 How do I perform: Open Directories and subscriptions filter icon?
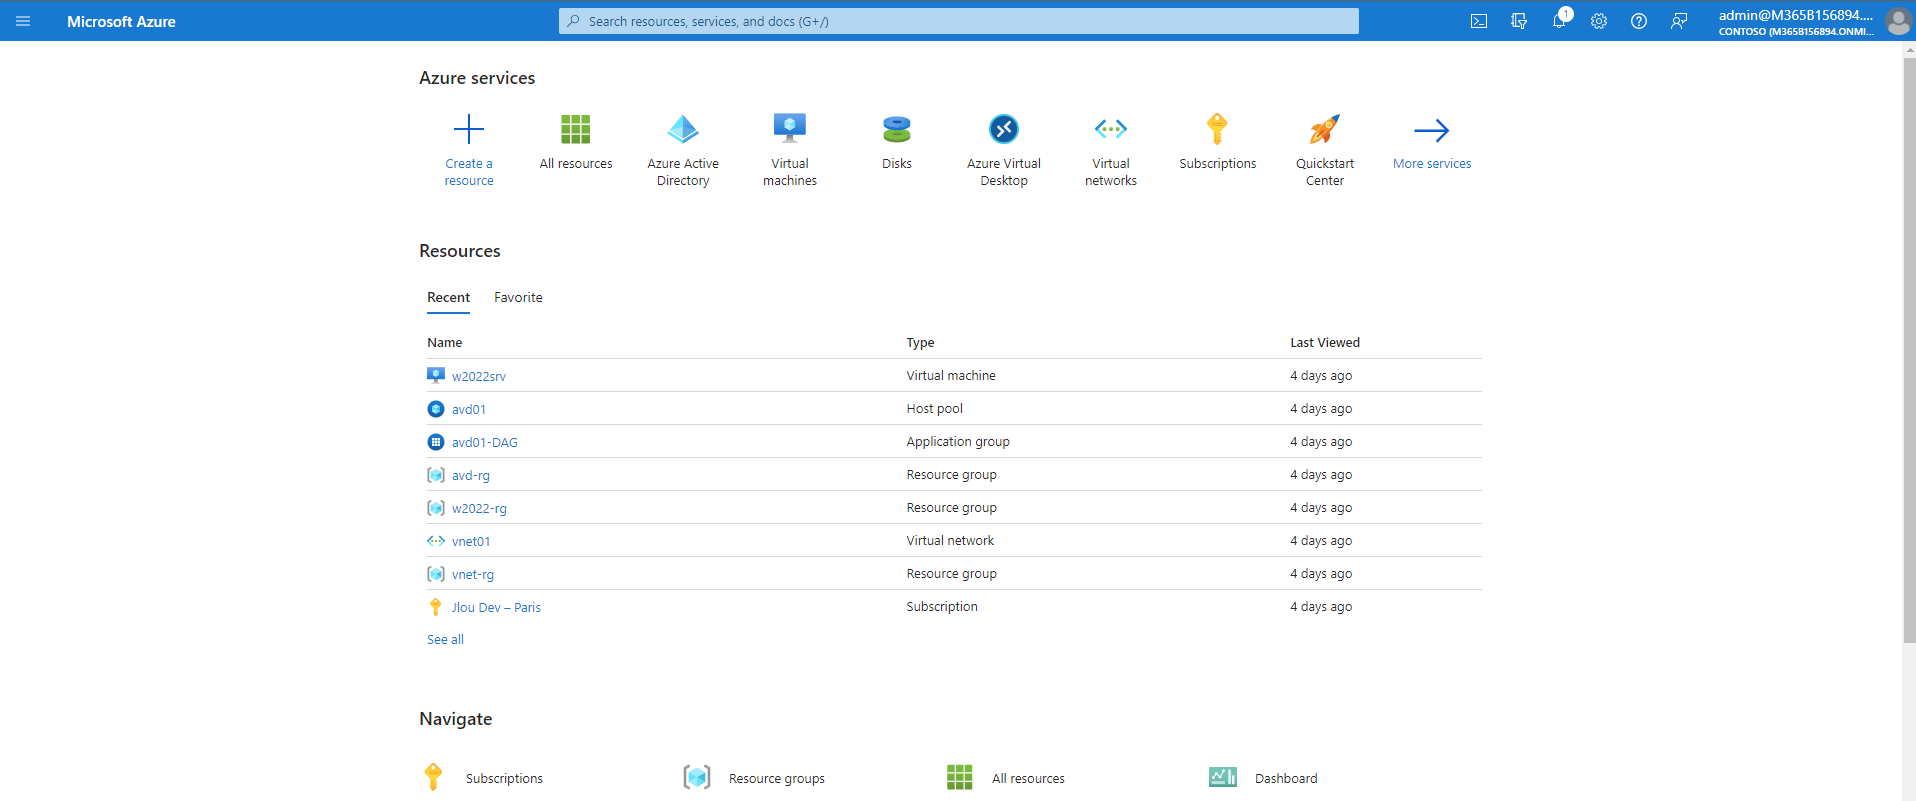pyautogui.click(x=1519, y=21)
